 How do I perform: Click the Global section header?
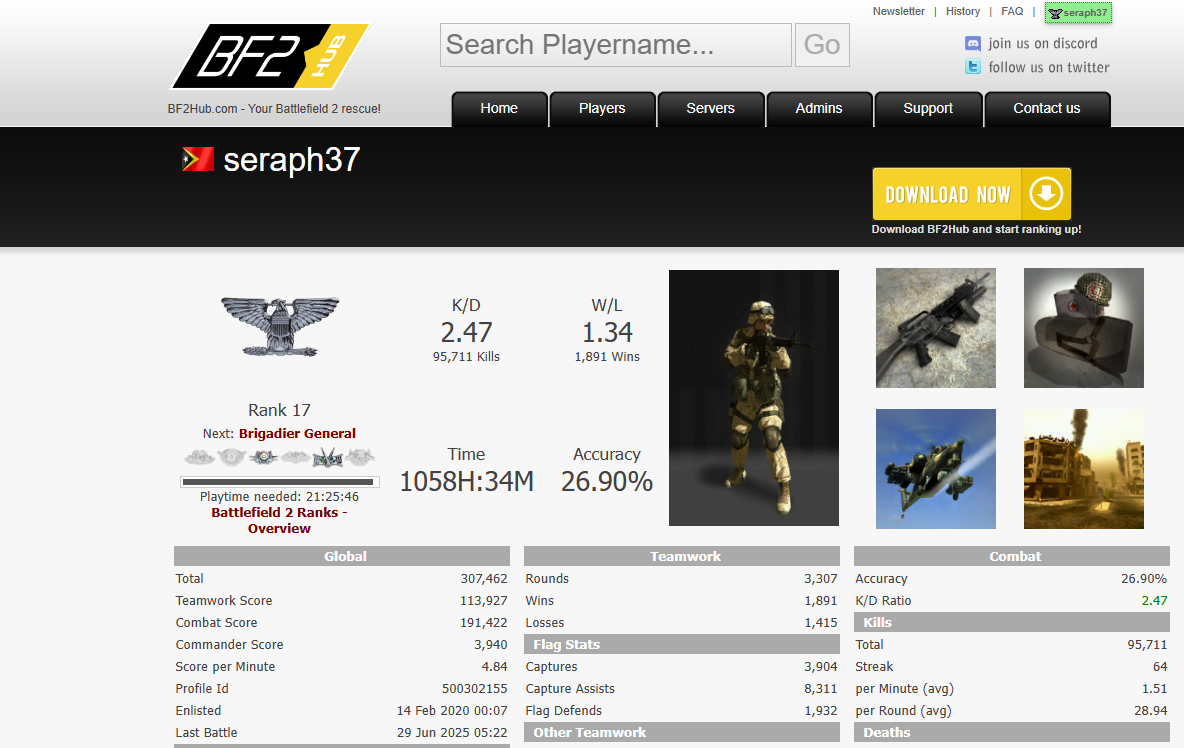click(342, 556)
